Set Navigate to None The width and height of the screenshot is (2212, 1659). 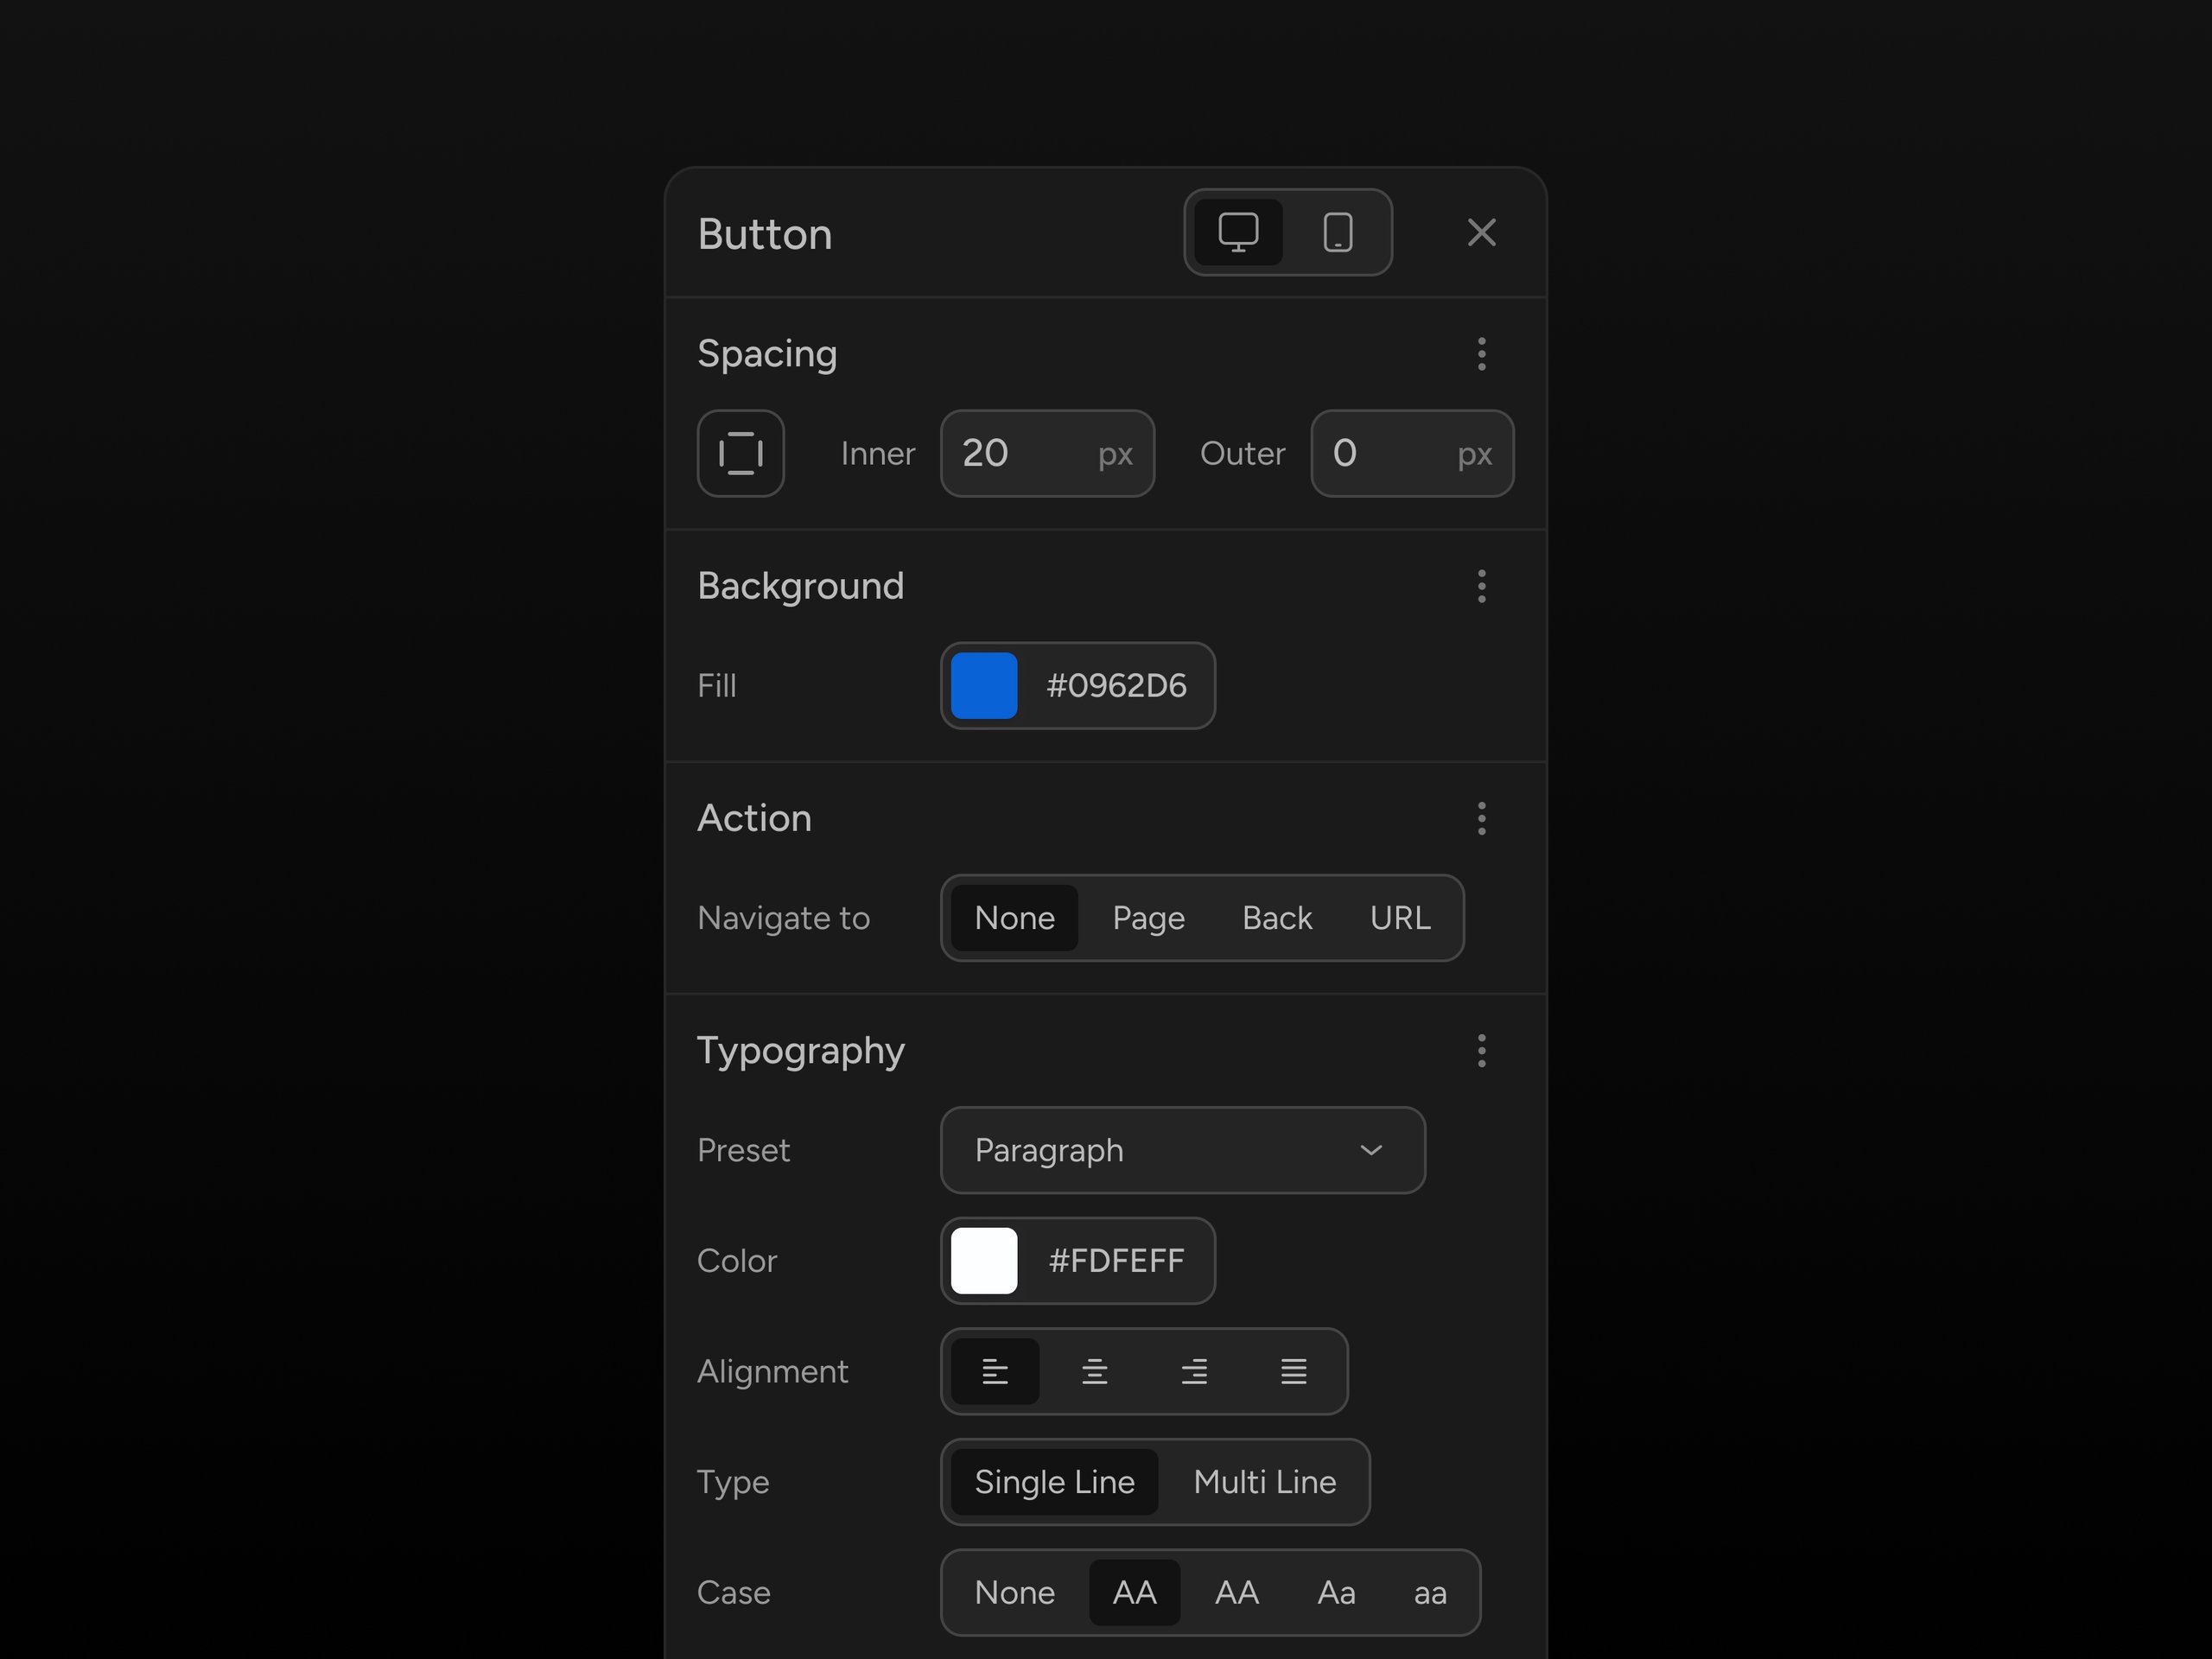[x=1014, y=918]
